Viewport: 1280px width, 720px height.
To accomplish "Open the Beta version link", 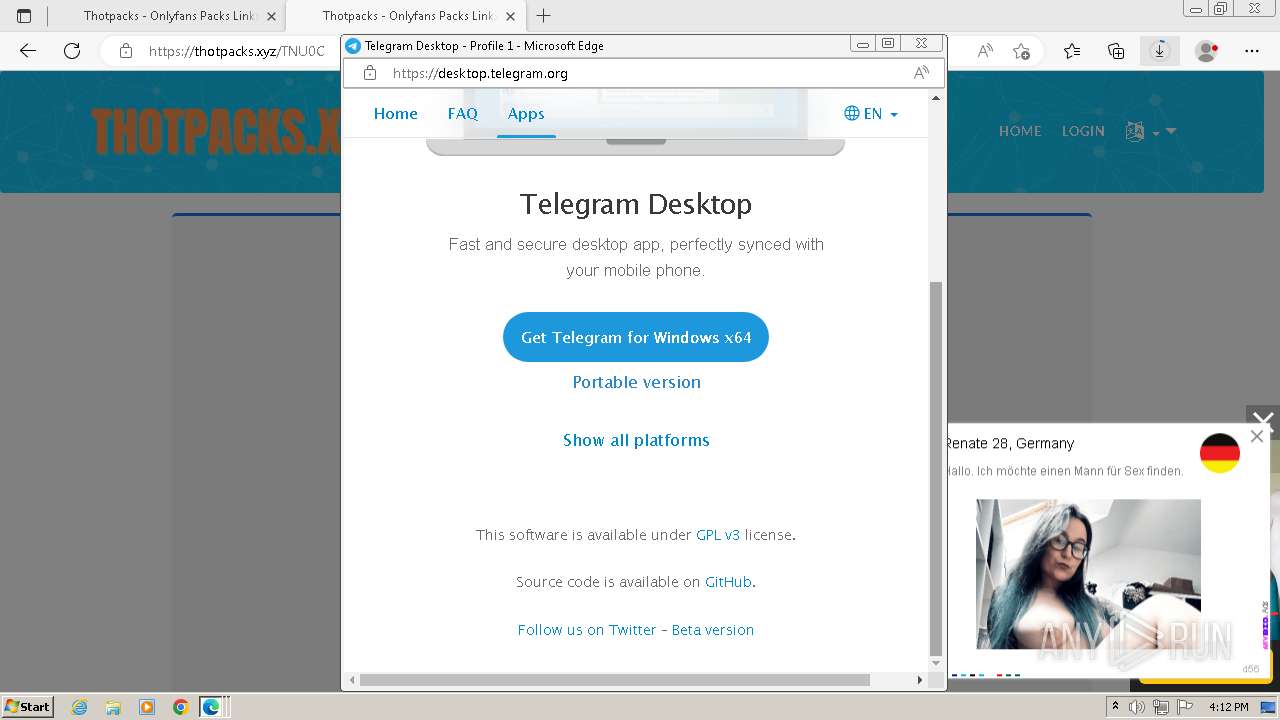I will coord(713,630).
